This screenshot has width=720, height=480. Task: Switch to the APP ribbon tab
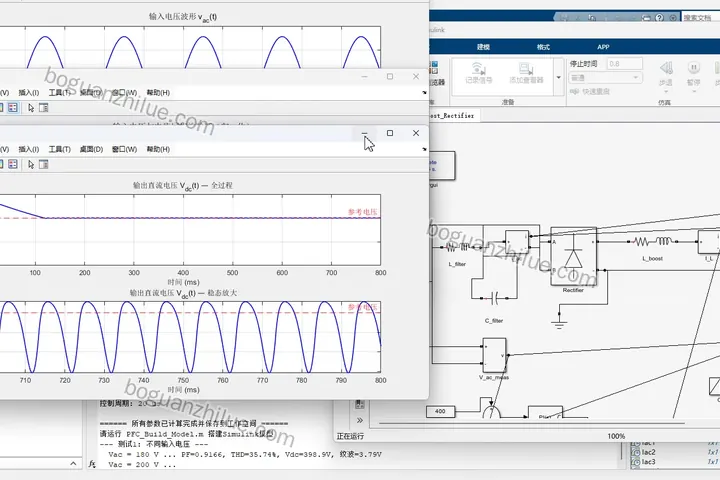point(603,47)
